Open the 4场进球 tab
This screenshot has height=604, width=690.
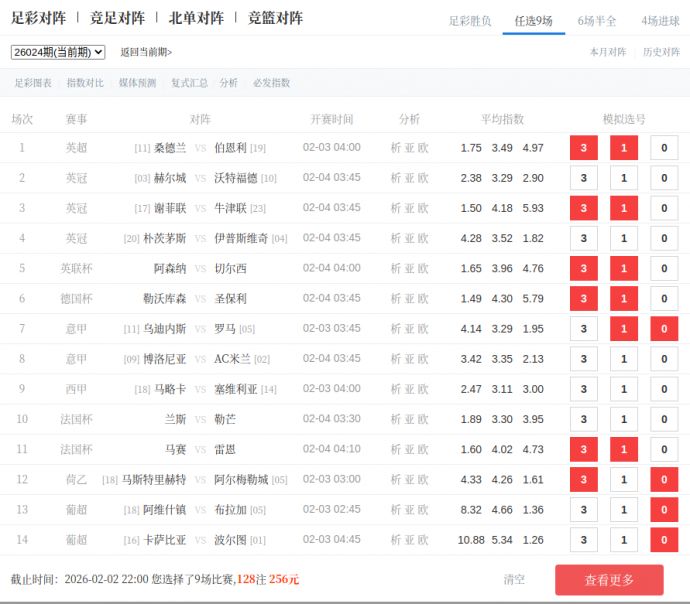click(660, 21)
